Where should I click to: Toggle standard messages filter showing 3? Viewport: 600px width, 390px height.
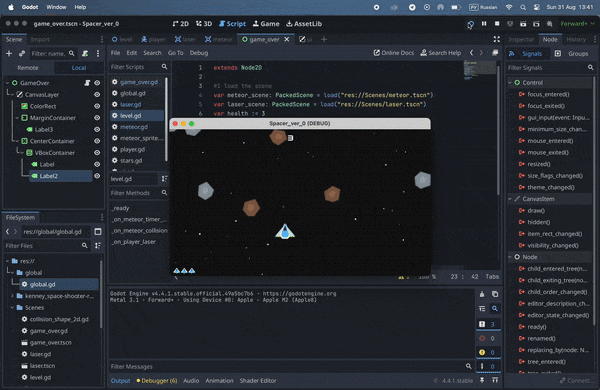[488, 324]
